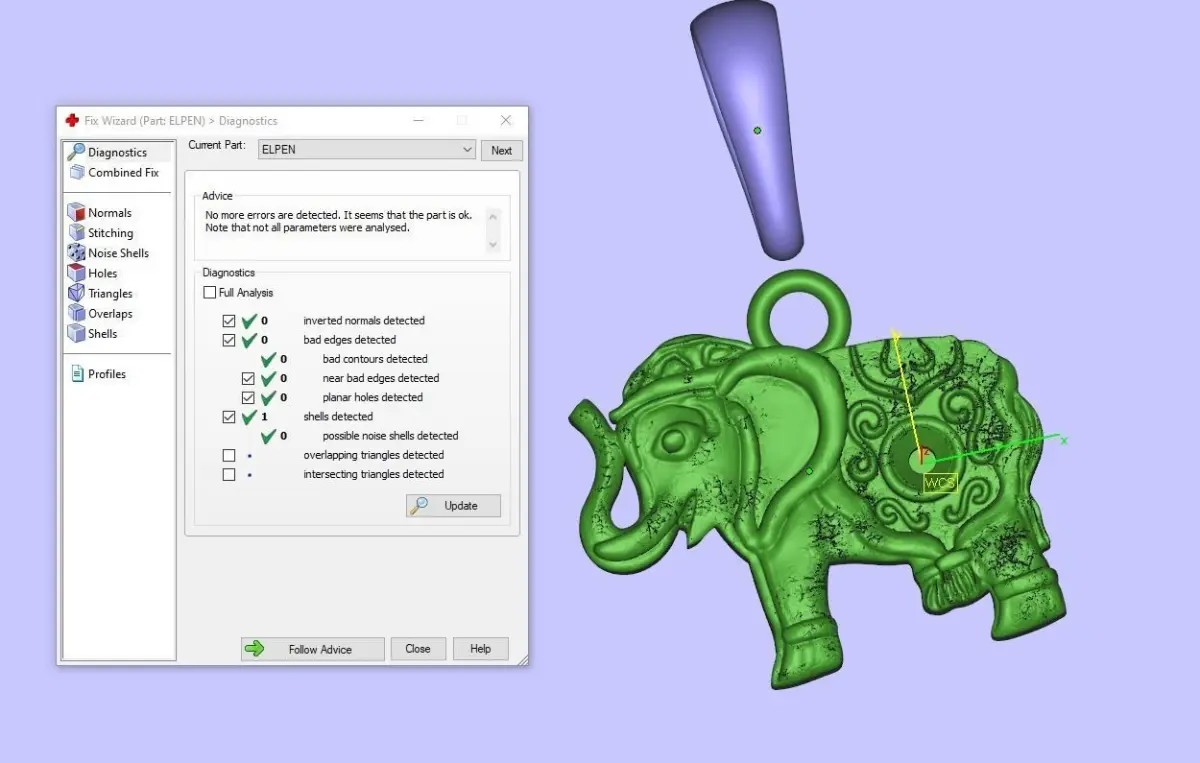
Task: Uncheck near bad edges detected checkbox
Action: pos(248,378)
